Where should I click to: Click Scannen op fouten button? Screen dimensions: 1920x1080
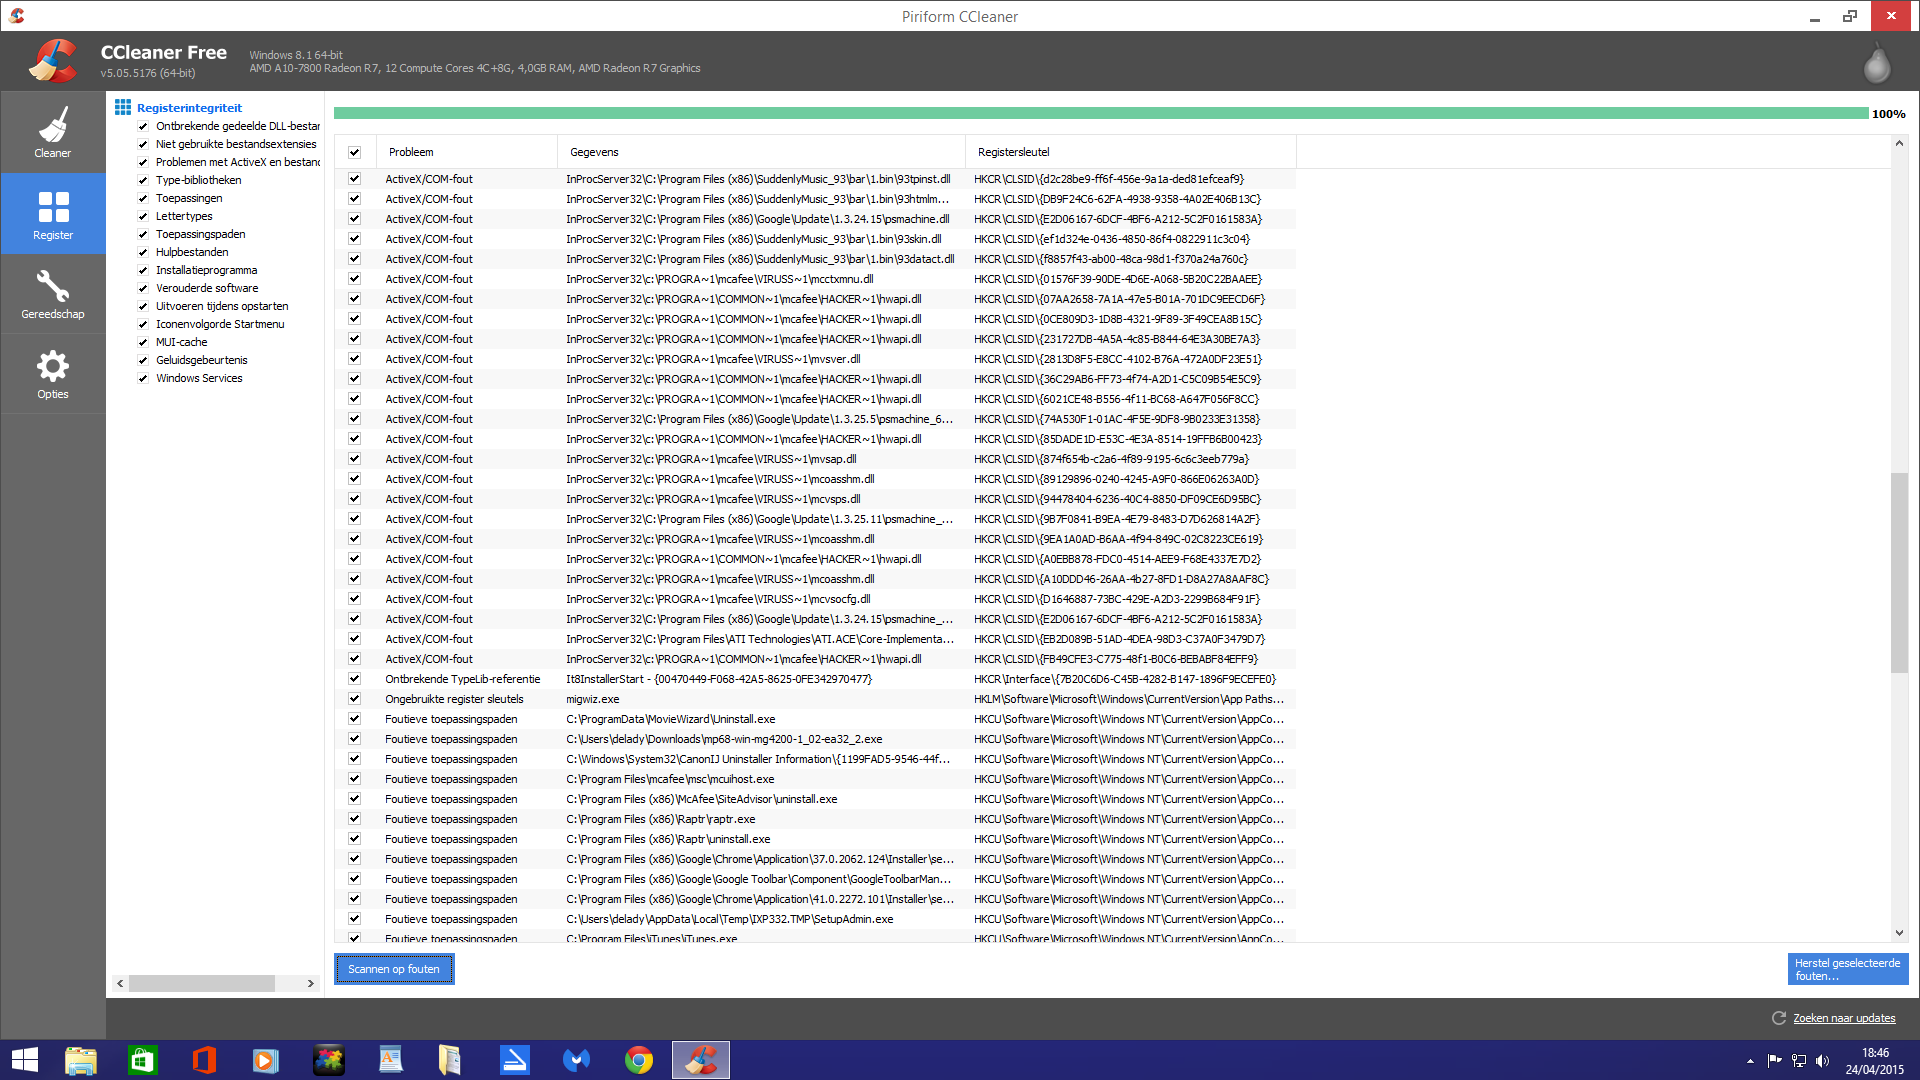click(394, 969)
